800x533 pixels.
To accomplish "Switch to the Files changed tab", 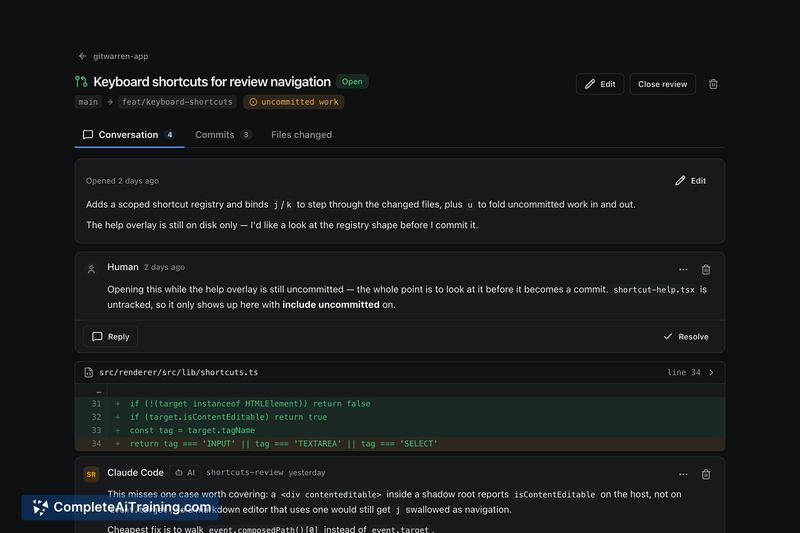I will pyautogui.click(x=302, y=135).
